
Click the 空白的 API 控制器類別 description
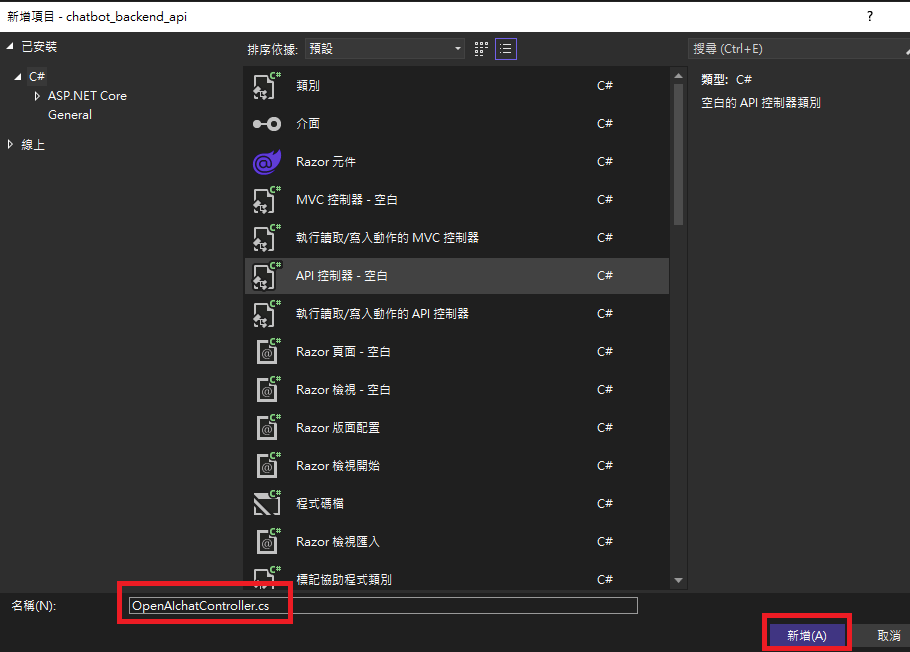[x=761, y=103]
